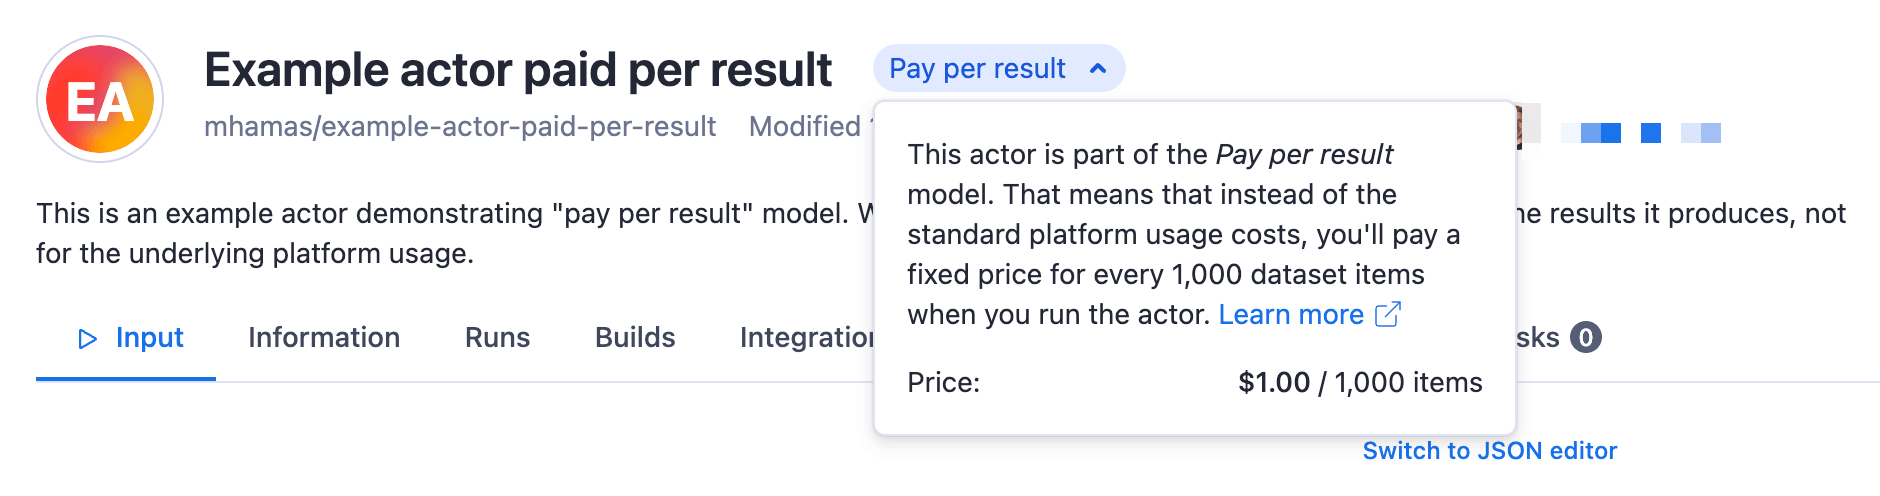Collapse the Pay per result chevron arrow
The width and height of the screenshot is (1880, 496).
[1098, 69]
